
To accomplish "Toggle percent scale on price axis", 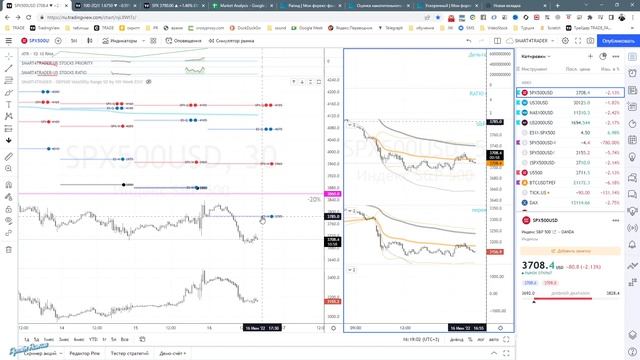I will (x=470, y=339).
